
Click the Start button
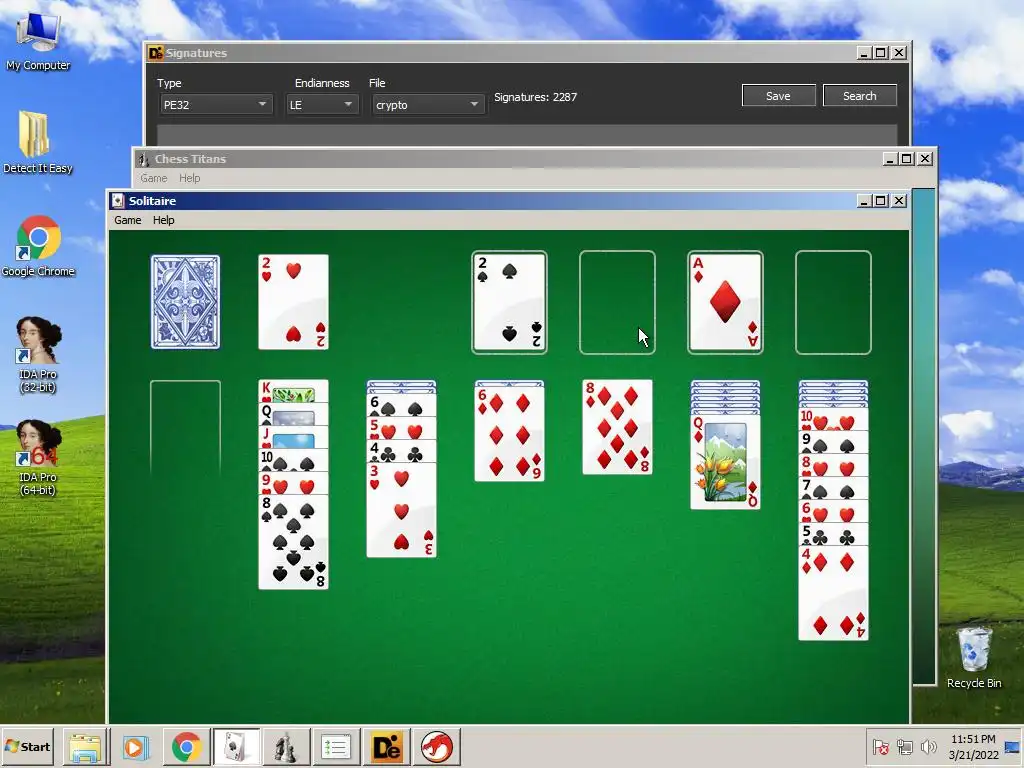click(27, 746)
